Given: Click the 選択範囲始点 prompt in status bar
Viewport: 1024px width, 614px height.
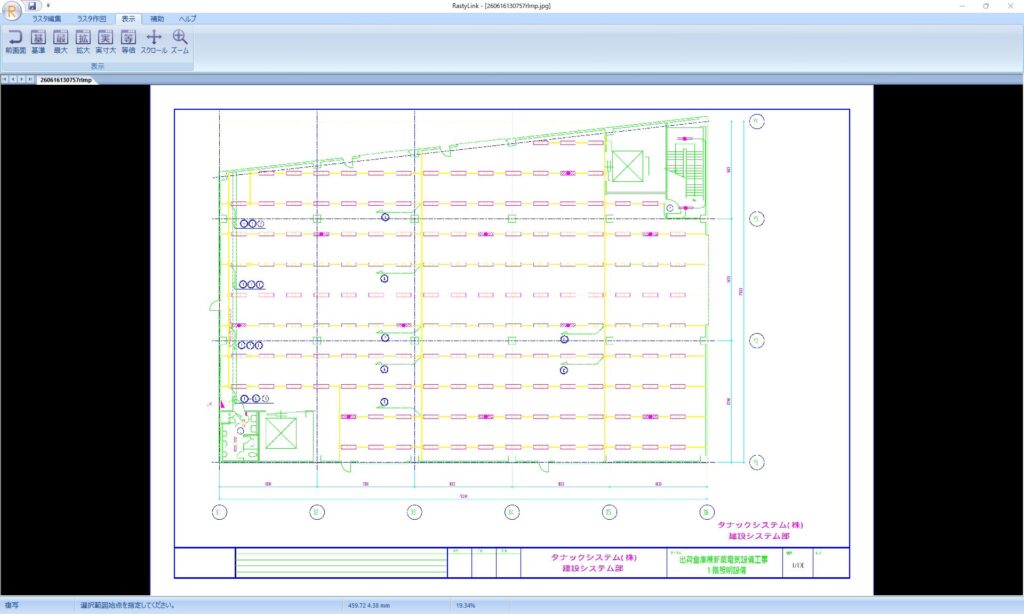Looking at the screenshot, I should [x=127, y=606].
